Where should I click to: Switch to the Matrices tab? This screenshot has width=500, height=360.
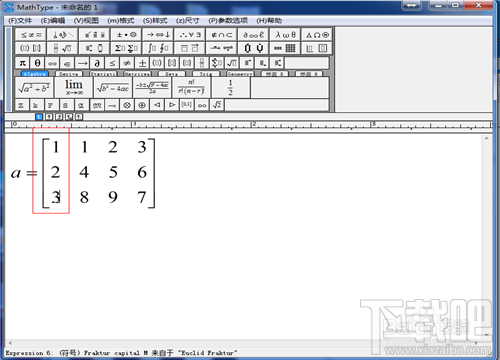[x=137, y=74]
